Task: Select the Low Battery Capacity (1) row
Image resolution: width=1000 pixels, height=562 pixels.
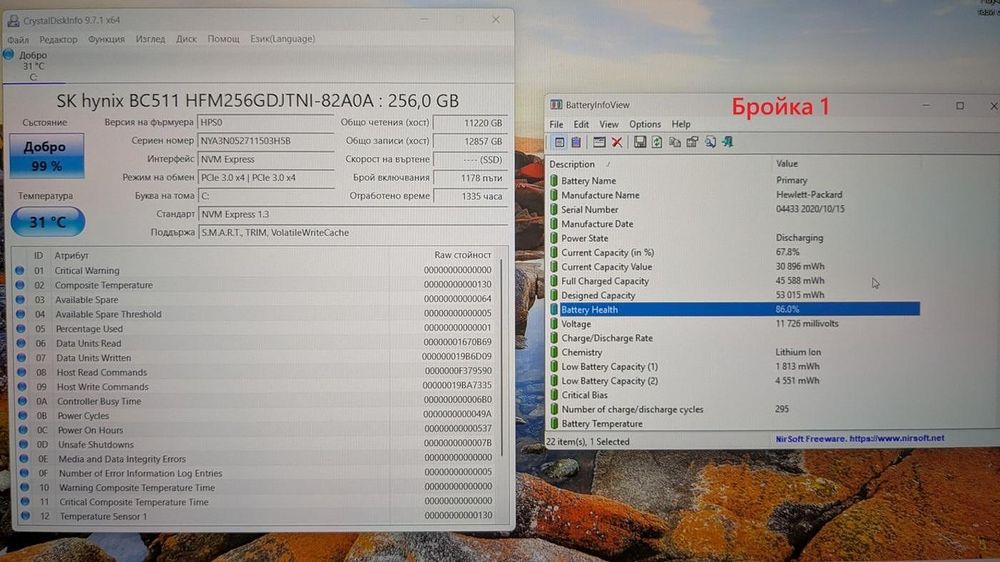Action: pyautogui.click(x=734, y=367)
